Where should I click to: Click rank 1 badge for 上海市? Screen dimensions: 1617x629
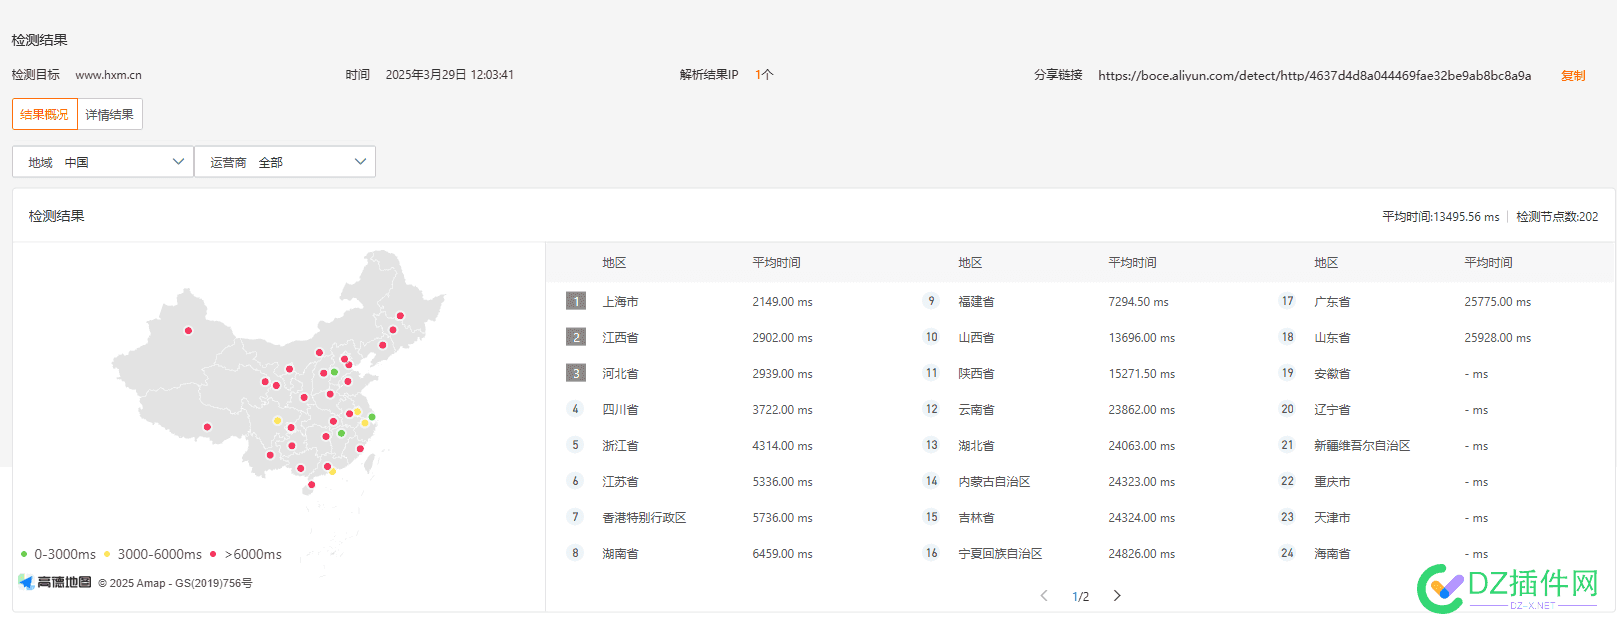(x=576, y=301)
